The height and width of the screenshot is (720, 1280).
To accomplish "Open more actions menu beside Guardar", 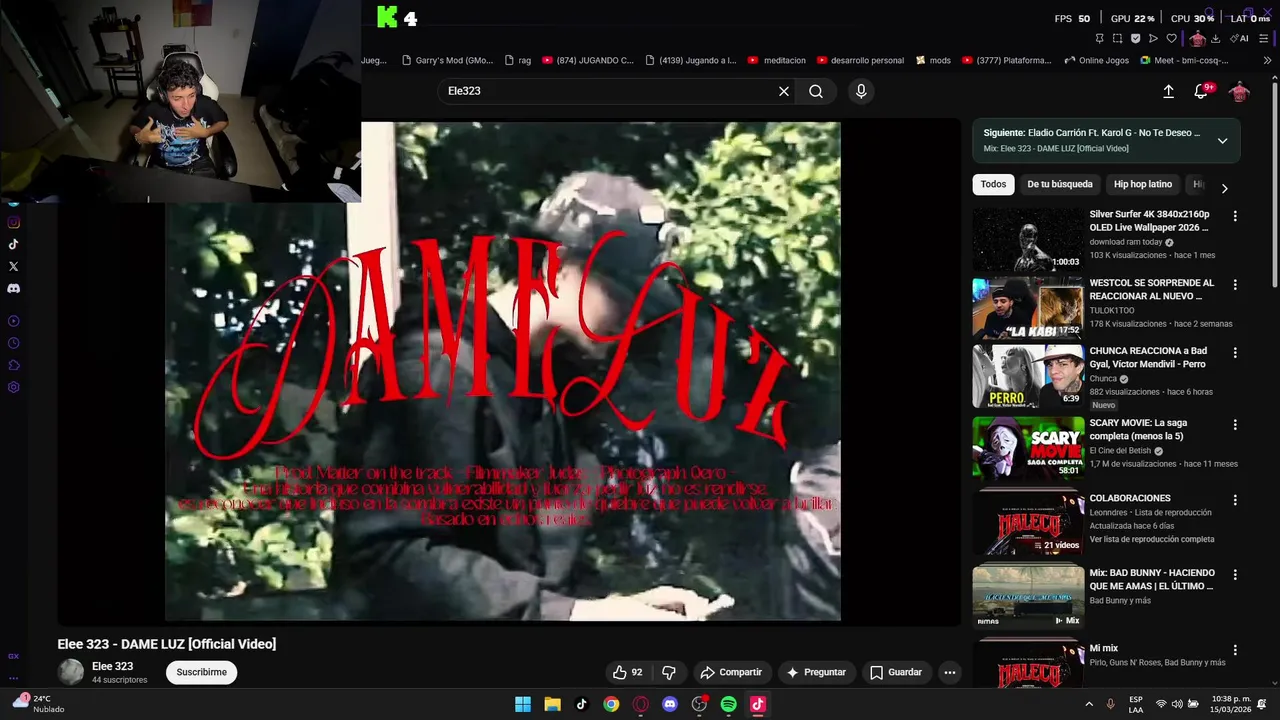I will [950, 672].
